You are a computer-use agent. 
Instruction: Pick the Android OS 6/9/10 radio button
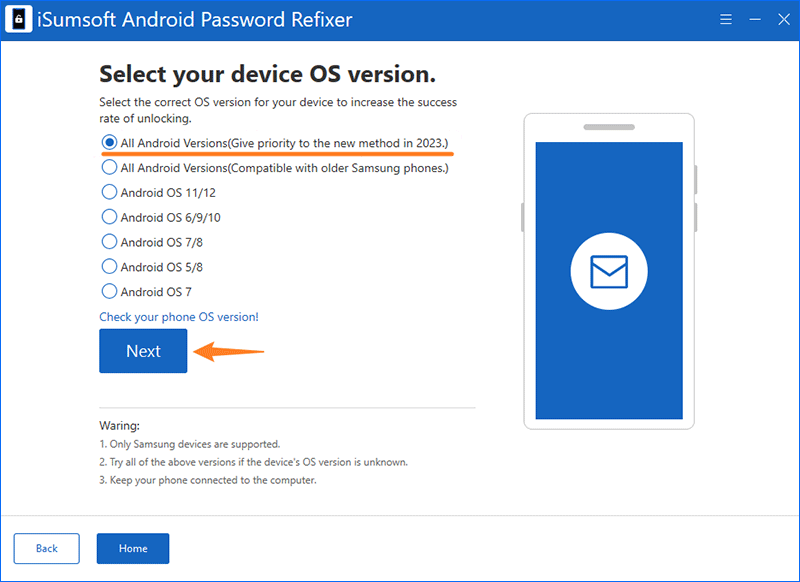[x=110, y=217]
